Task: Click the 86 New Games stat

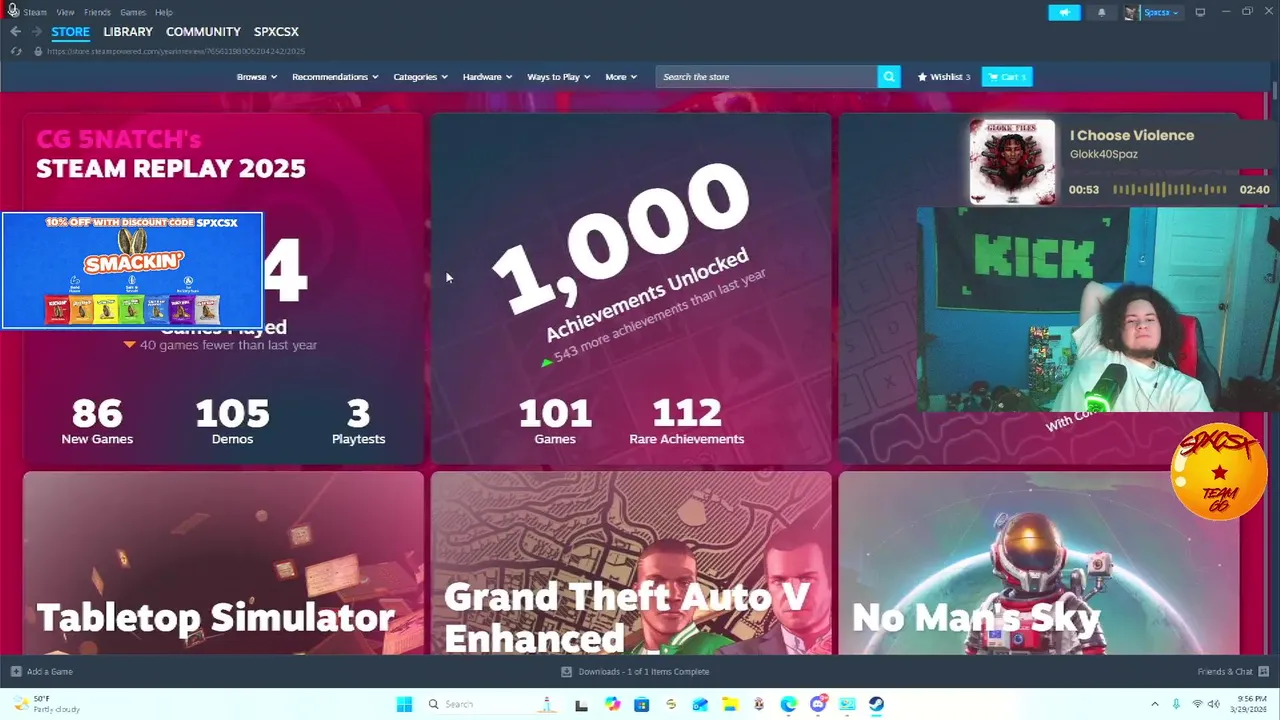Action: (x=97, y=422)
